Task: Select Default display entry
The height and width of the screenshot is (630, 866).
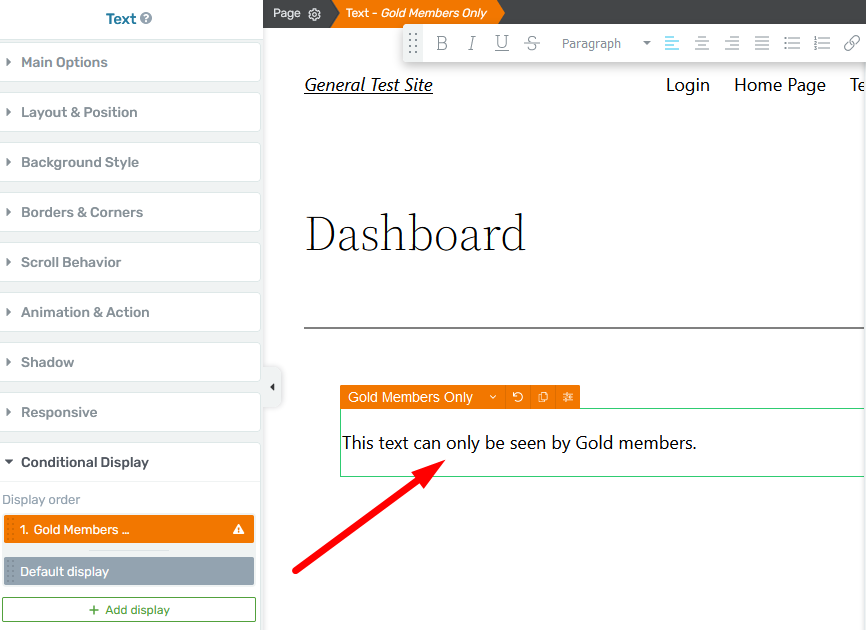Action: tap(129, 571)
